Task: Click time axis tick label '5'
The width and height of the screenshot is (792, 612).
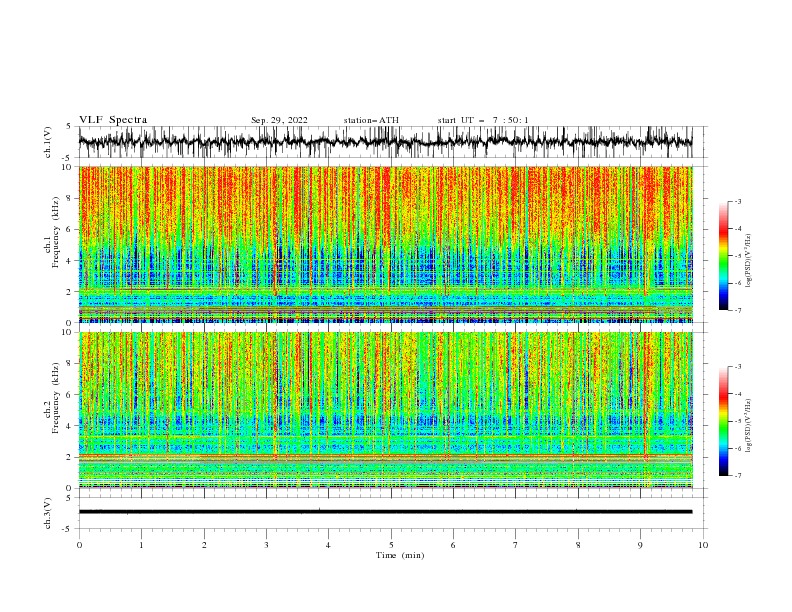Action: click(x=391, y=545)
